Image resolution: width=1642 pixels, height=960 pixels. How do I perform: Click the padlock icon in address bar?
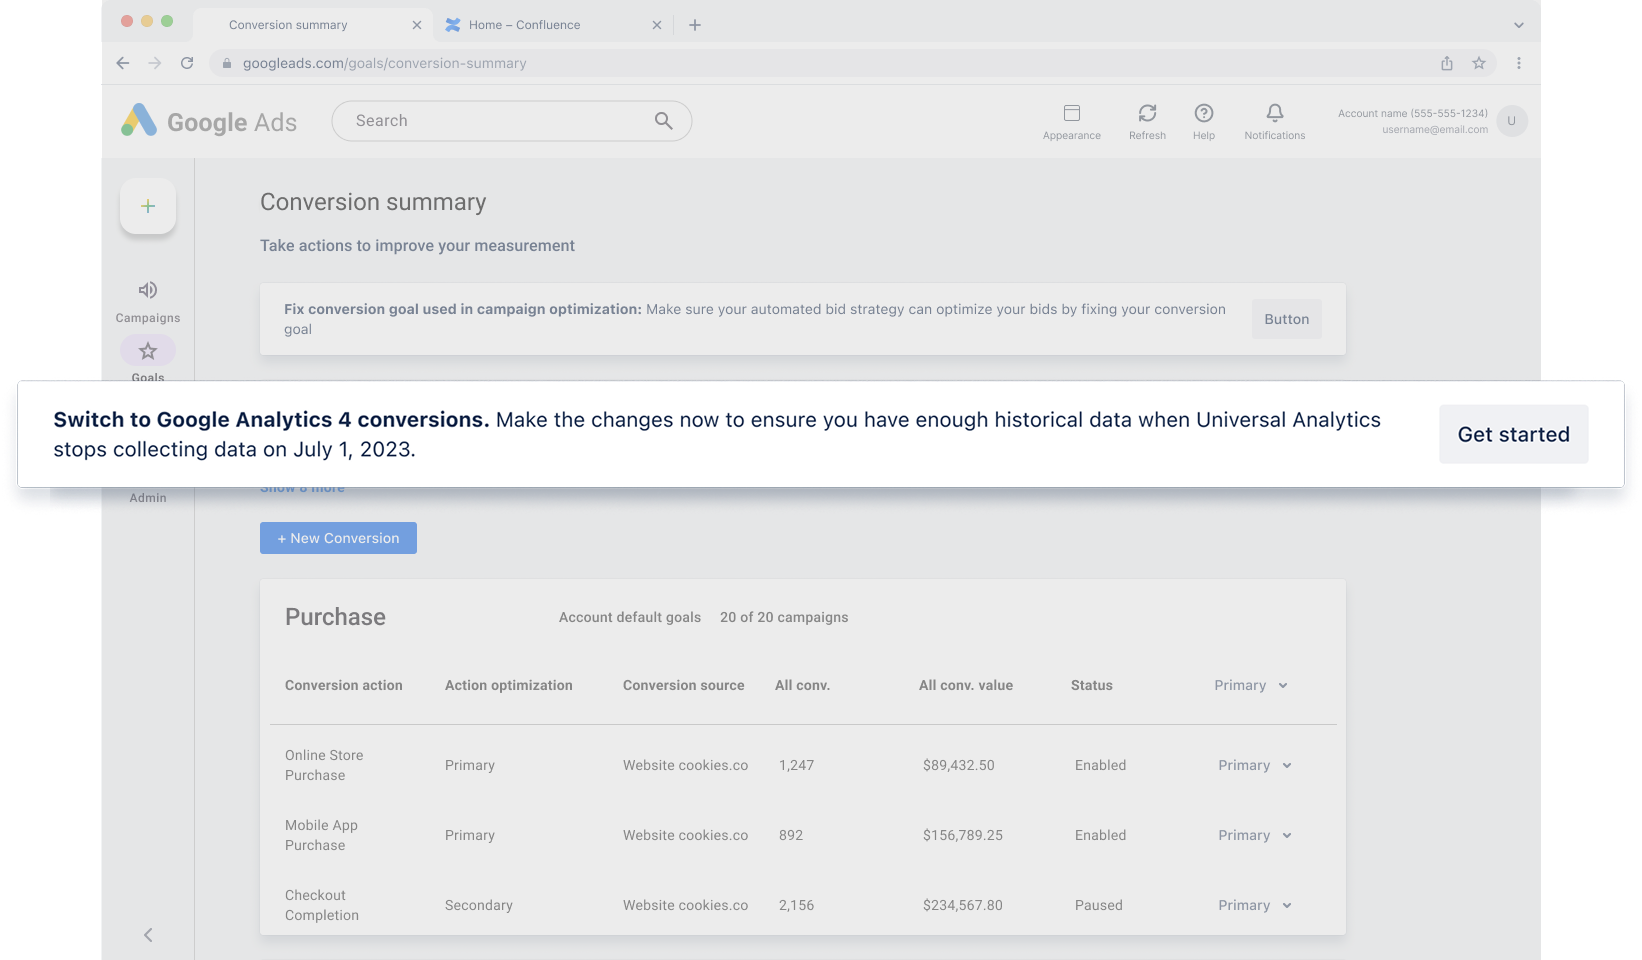(x=227, y=63)
